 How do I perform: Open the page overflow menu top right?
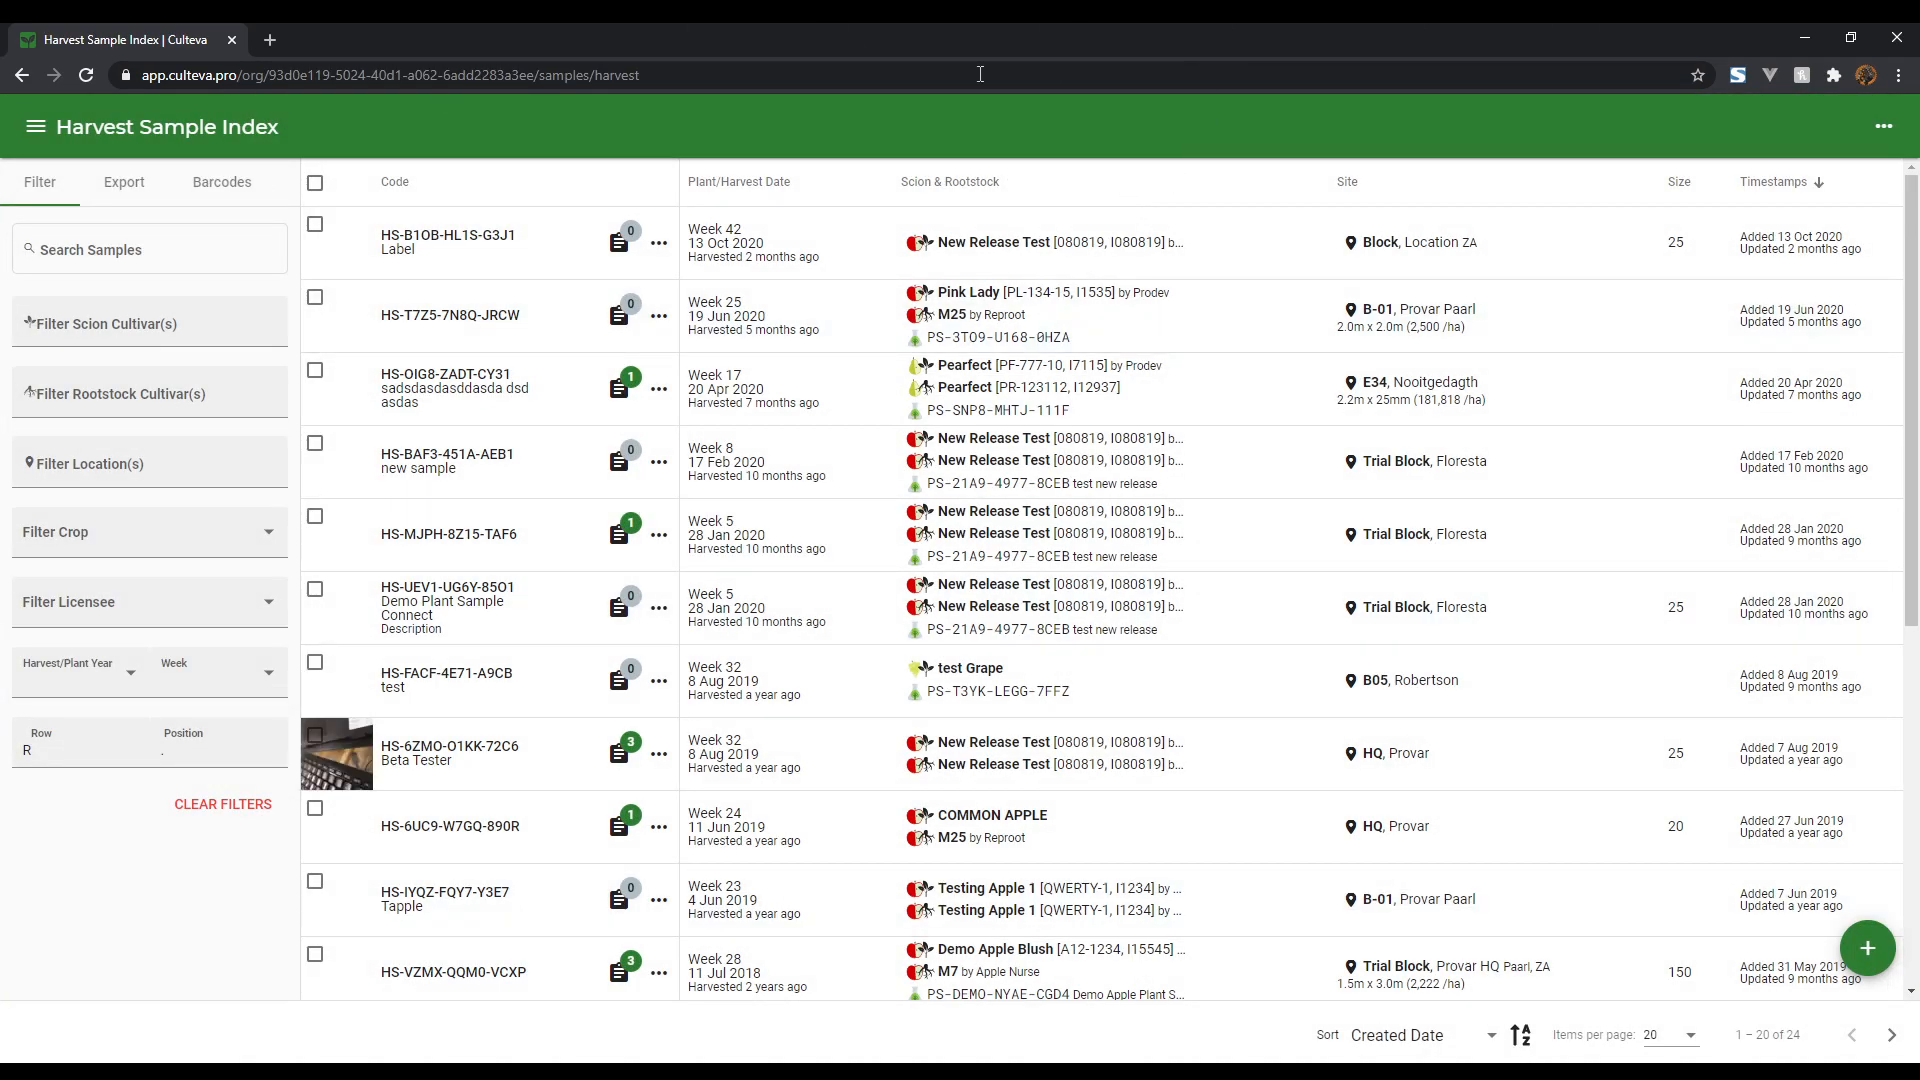(1884, 127)
